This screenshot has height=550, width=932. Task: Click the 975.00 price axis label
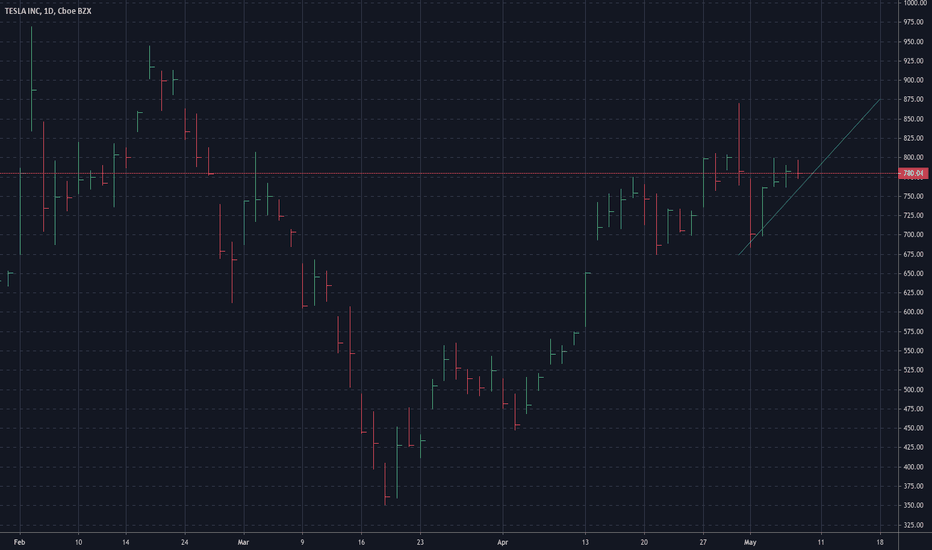click(913, 22)
